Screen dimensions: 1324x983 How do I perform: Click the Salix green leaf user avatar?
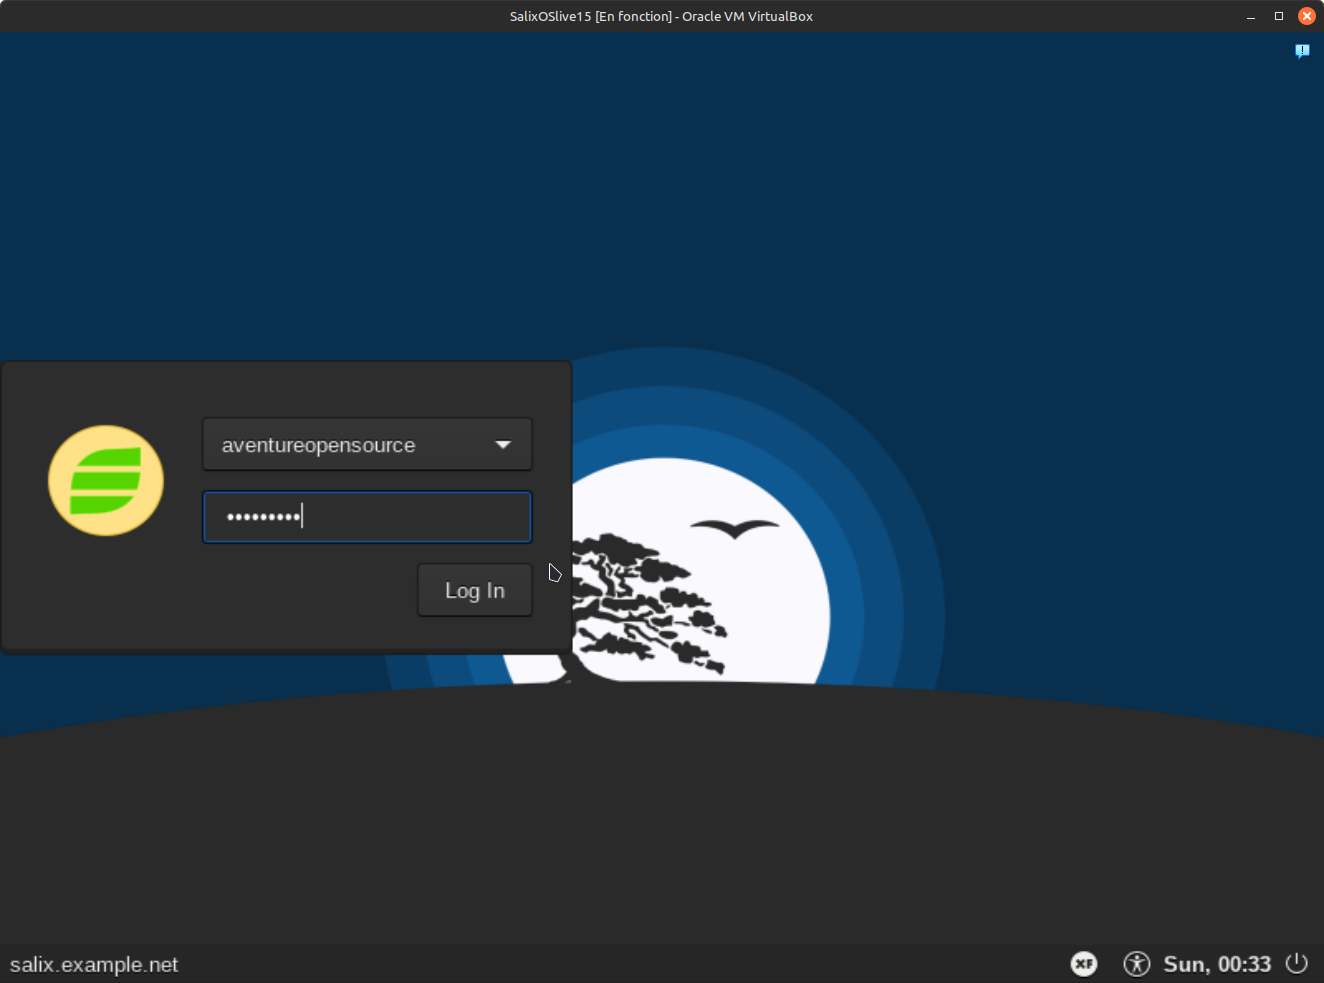pyautogui.click(x=106, y=481)
